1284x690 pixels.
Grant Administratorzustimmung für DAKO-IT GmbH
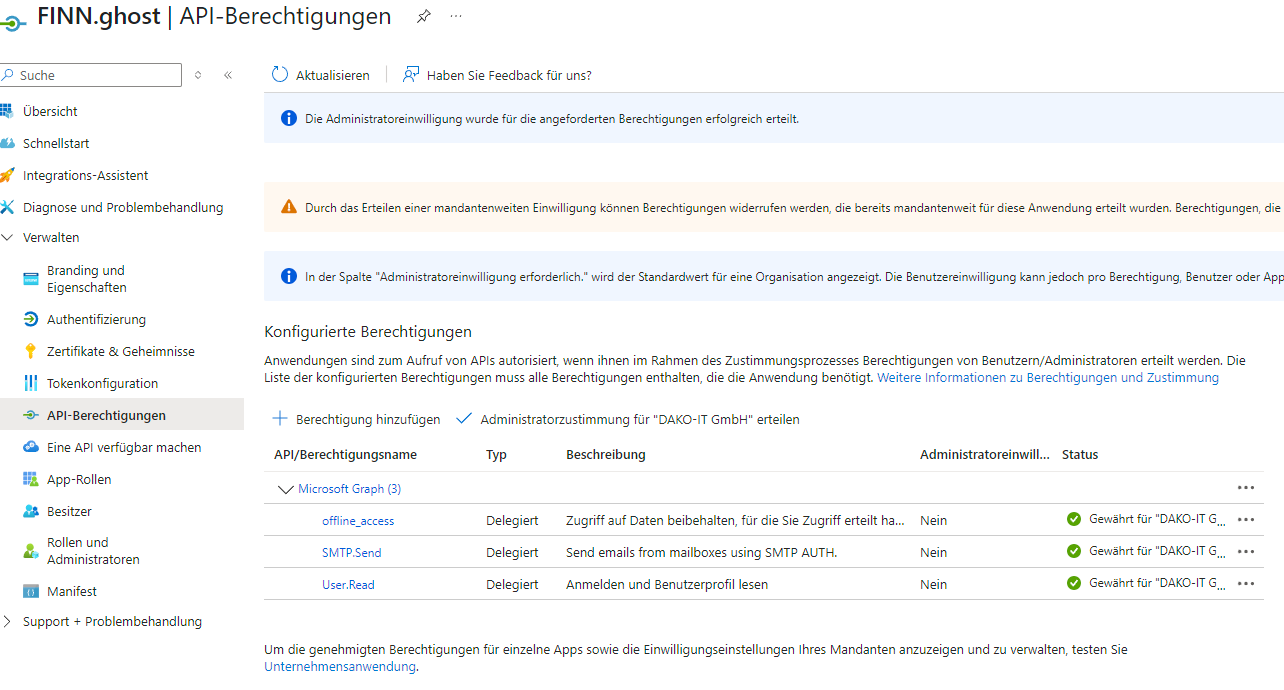[628, 419]
